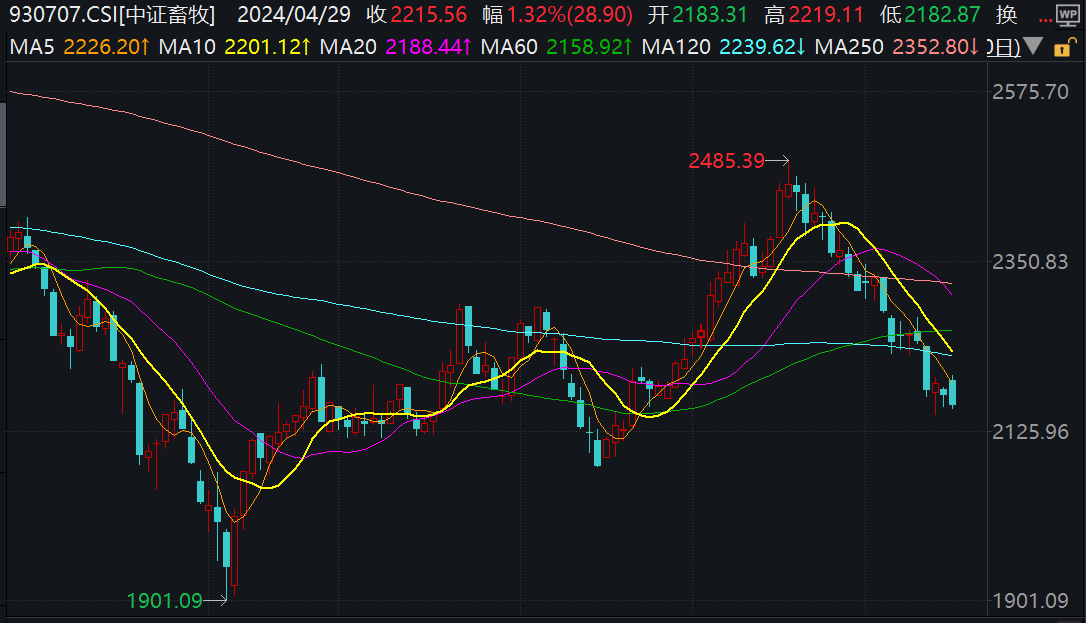Image resolution: width=1086 pixels, height=623 pixels.
Task: Click the 1901.09 low price marker
Action: click(x=164, y=600)
